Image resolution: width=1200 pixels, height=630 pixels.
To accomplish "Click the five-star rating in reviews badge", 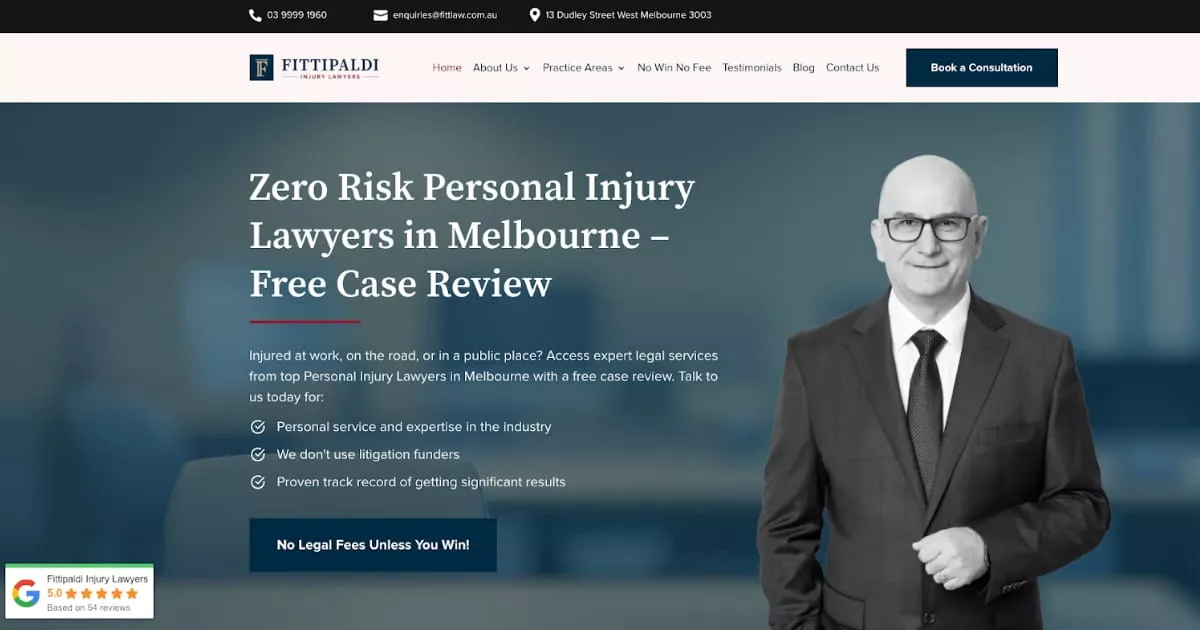I will click(x=101, y=594).
